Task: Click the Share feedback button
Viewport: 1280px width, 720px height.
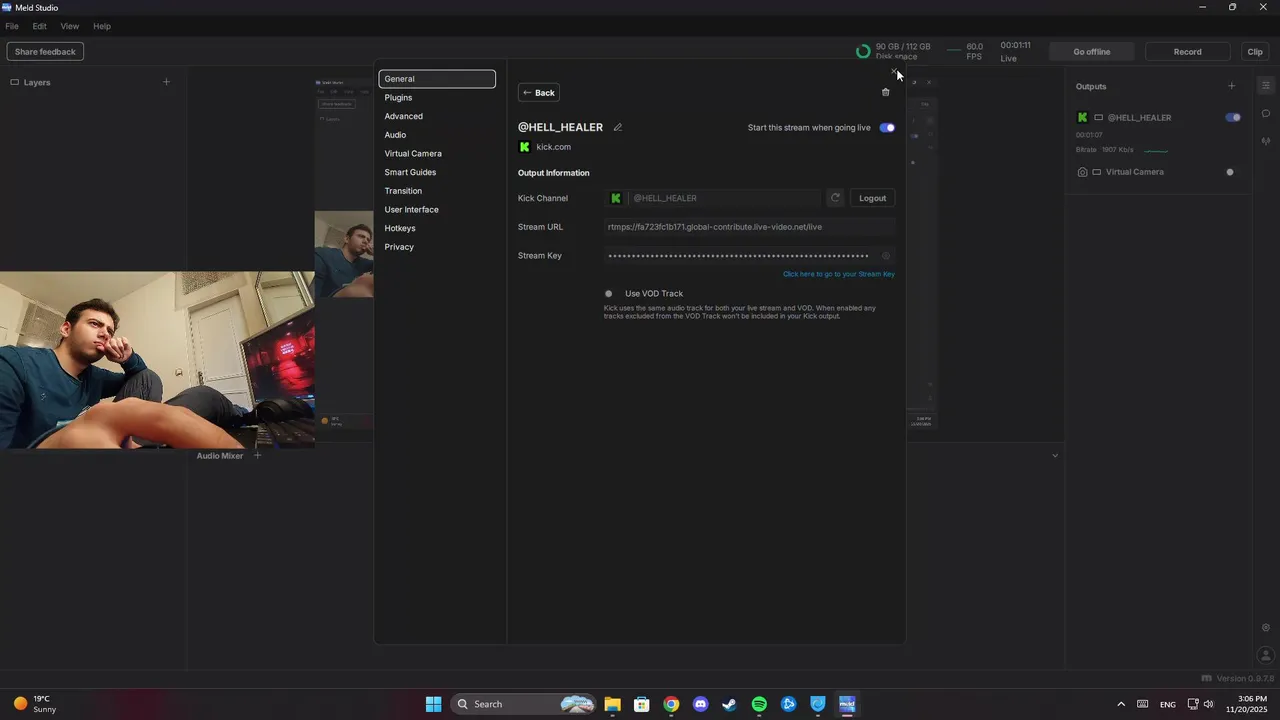Action: [x=45, y=52]
